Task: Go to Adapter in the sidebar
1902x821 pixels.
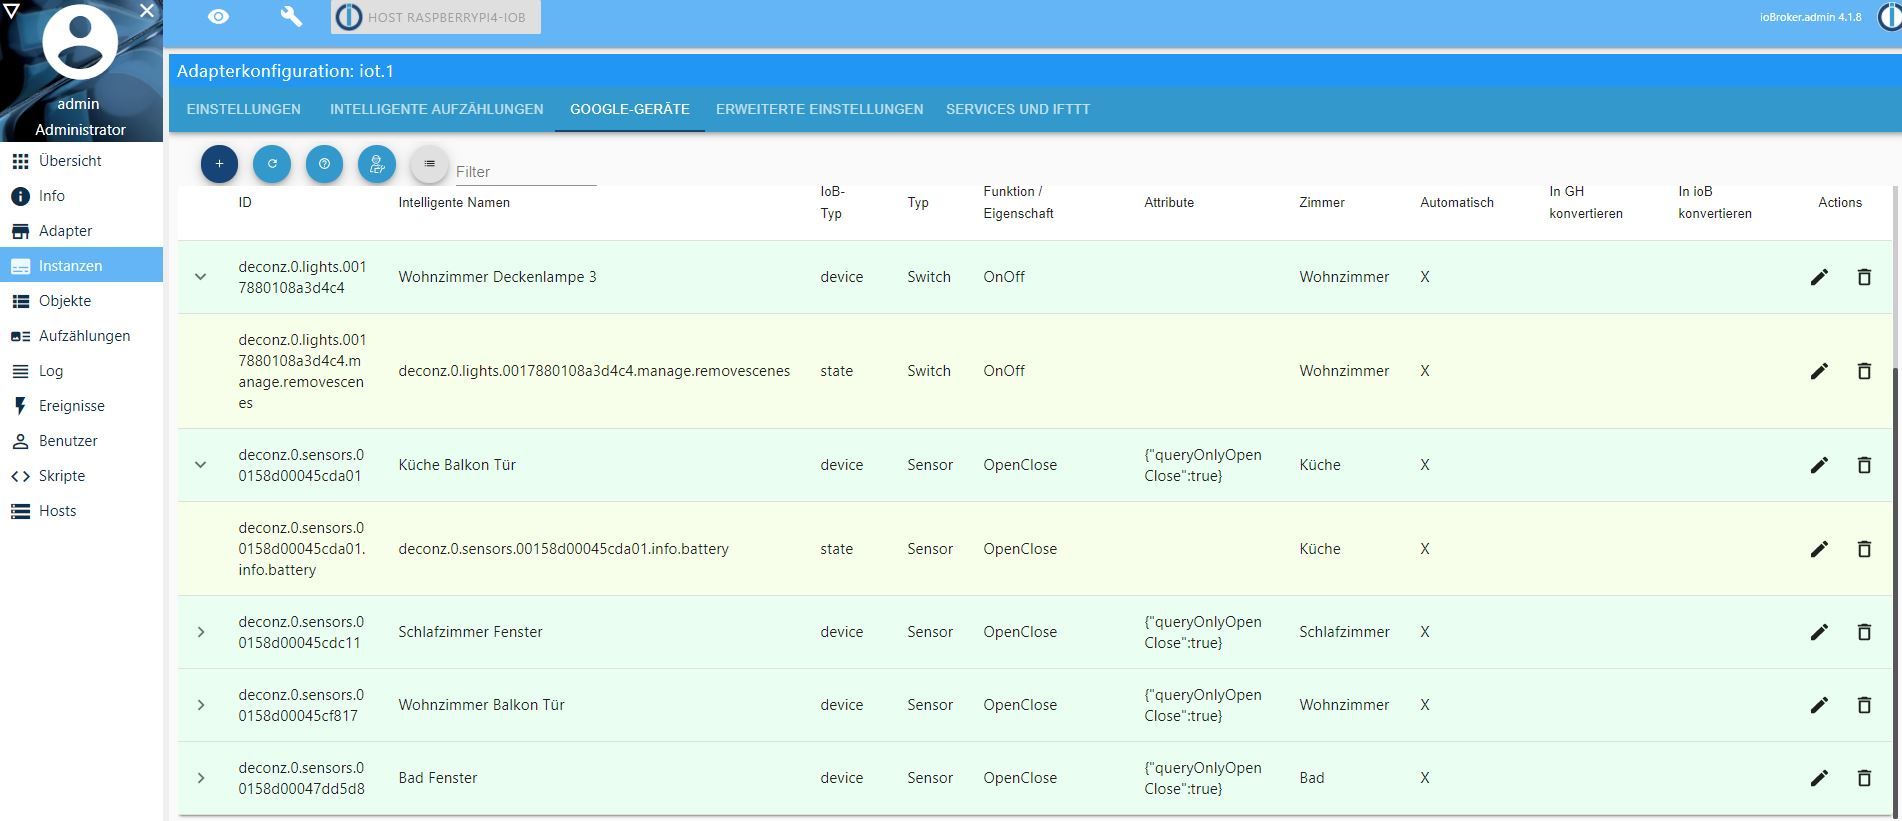Action: click(x=81, y=231)
